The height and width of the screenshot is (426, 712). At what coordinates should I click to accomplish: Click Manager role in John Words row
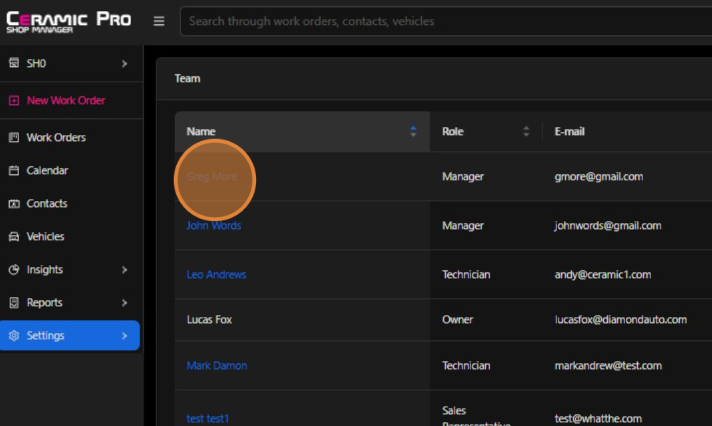point(463,226)
